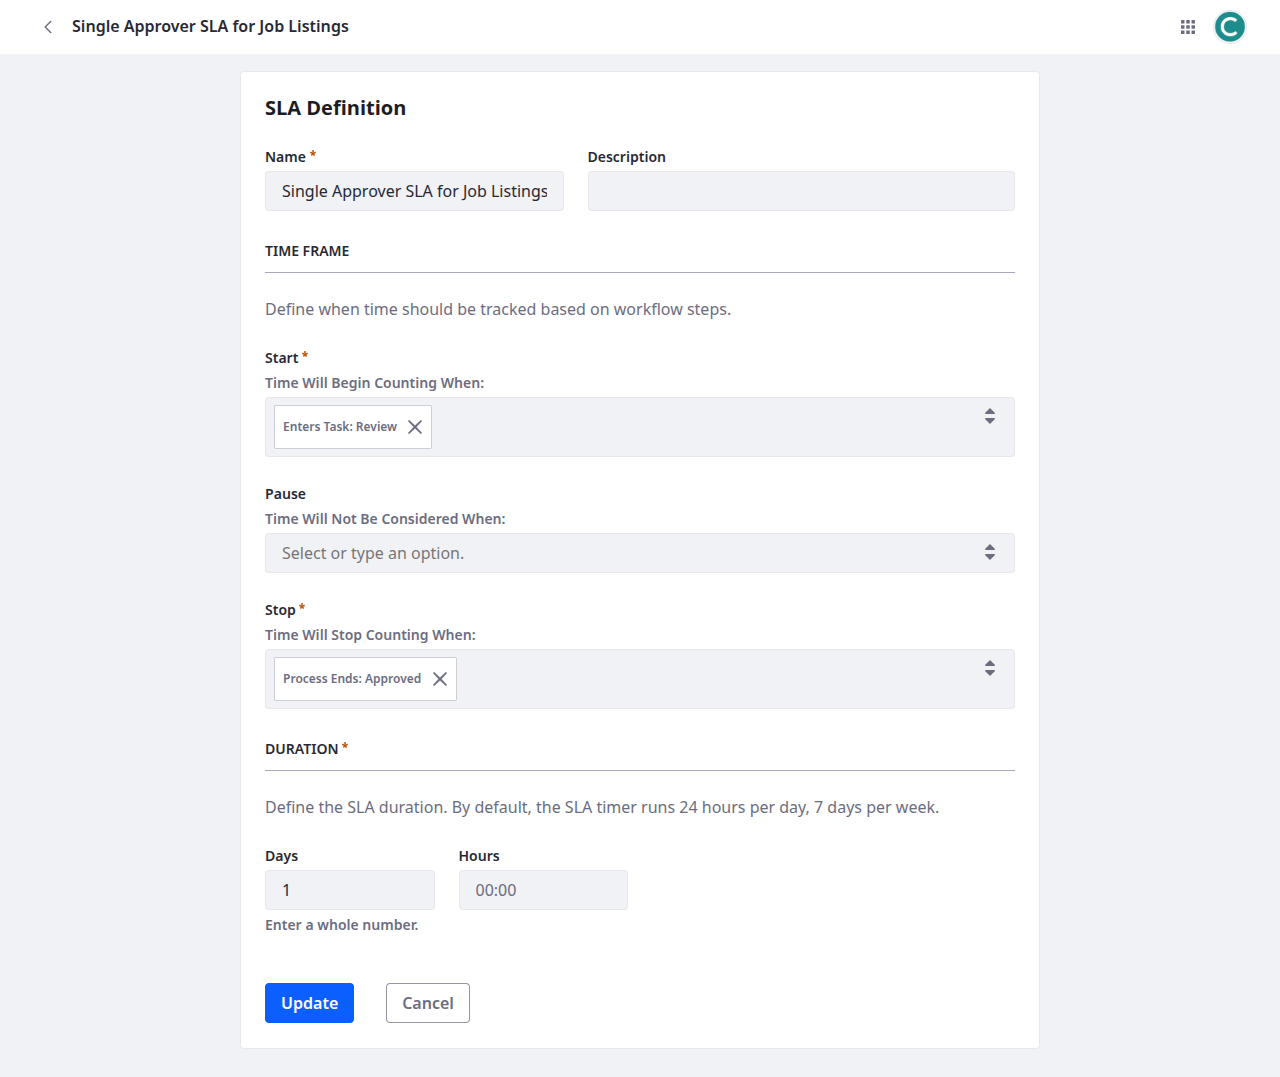
Task: Go back using the header back arrow
Action: pyautogui.click(x=48, y=27)
